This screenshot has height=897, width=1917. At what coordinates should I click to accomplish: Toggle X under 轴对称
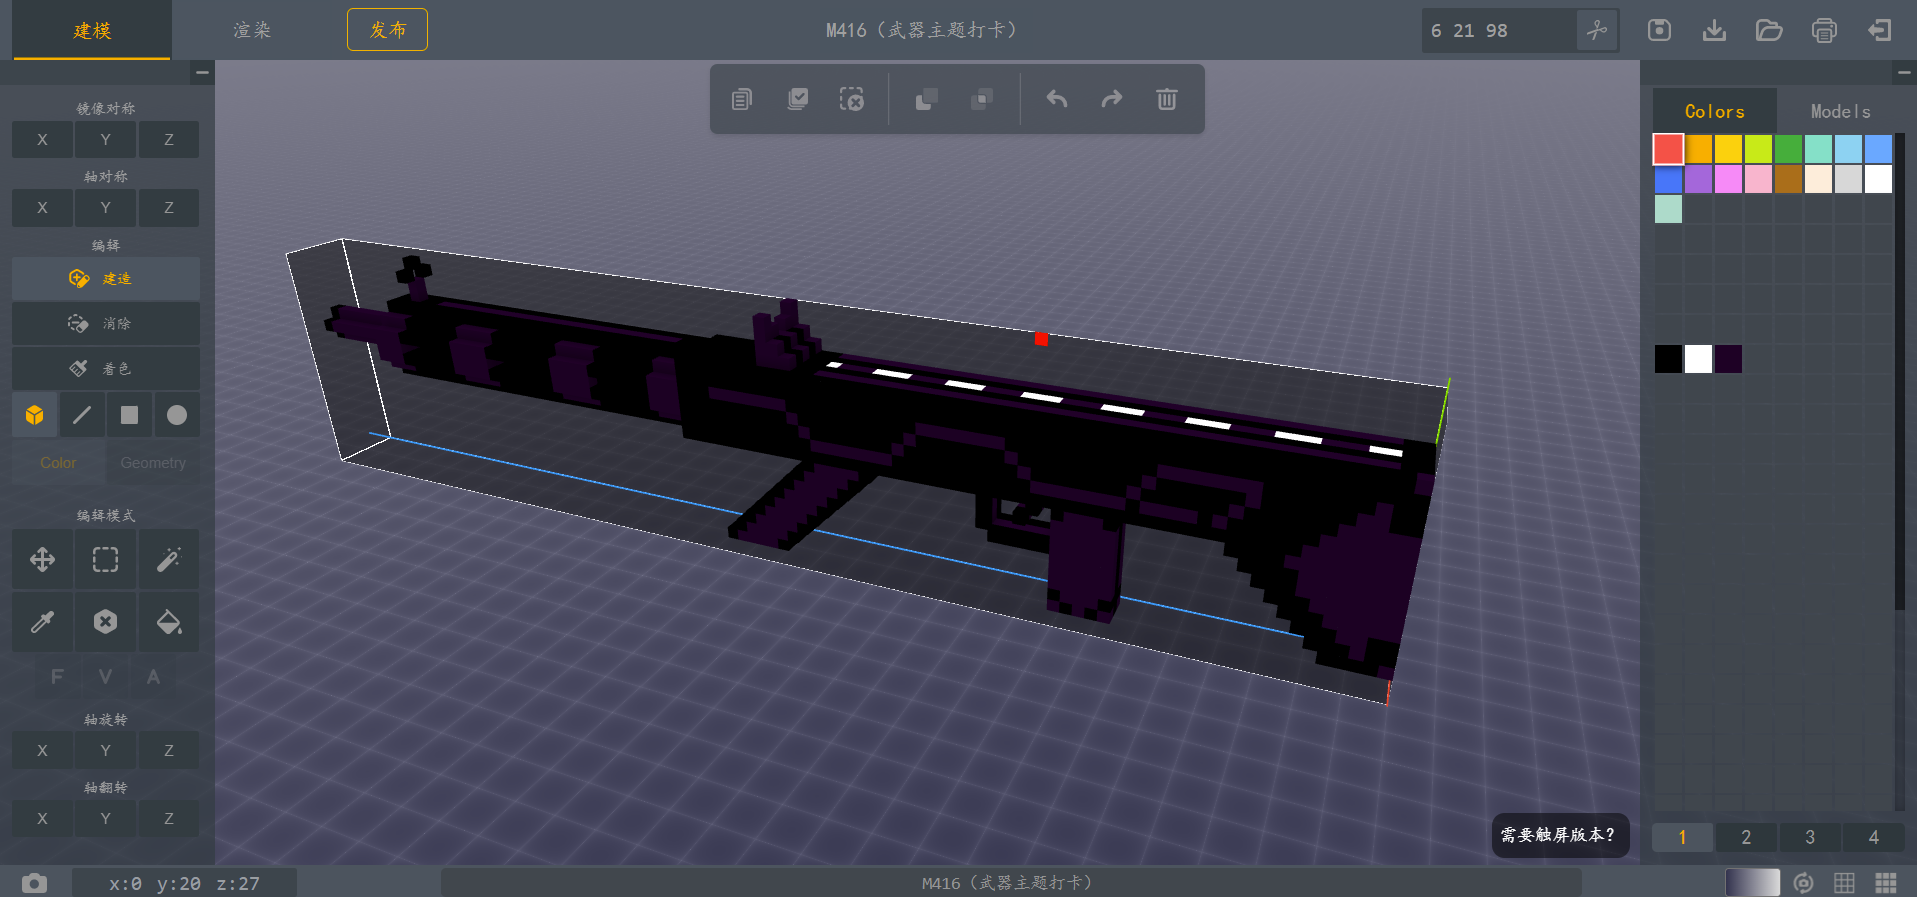coord(42,208)
